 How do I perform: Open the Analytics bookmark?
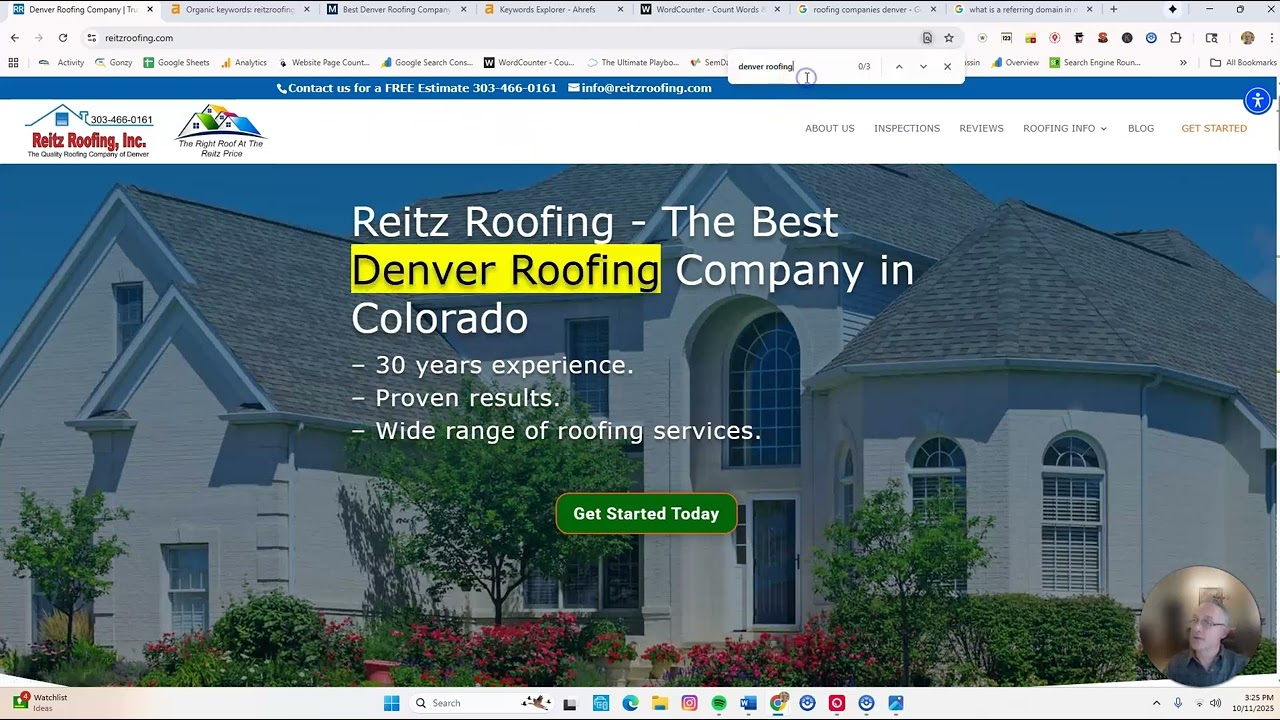pyautogui.click(x=243, y=62)
